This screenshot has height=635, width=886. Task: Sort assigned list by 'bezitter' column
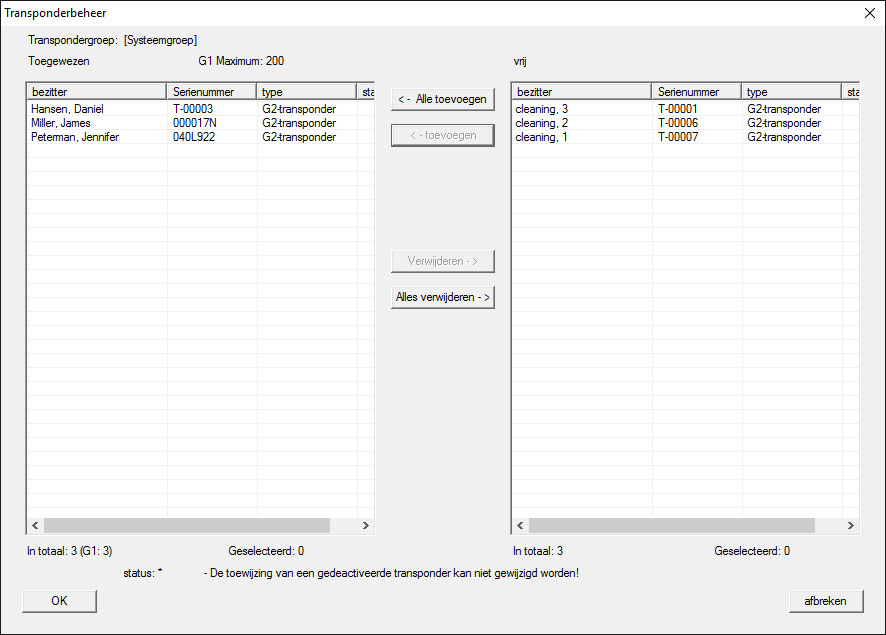[96, 92]
